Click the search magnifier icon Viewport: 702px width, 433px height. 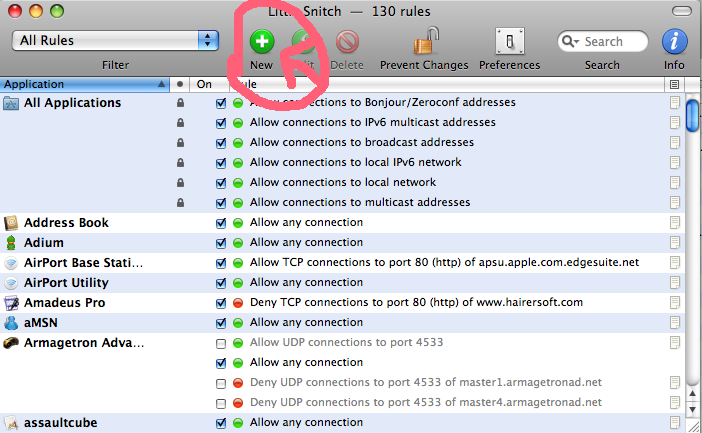567,41
